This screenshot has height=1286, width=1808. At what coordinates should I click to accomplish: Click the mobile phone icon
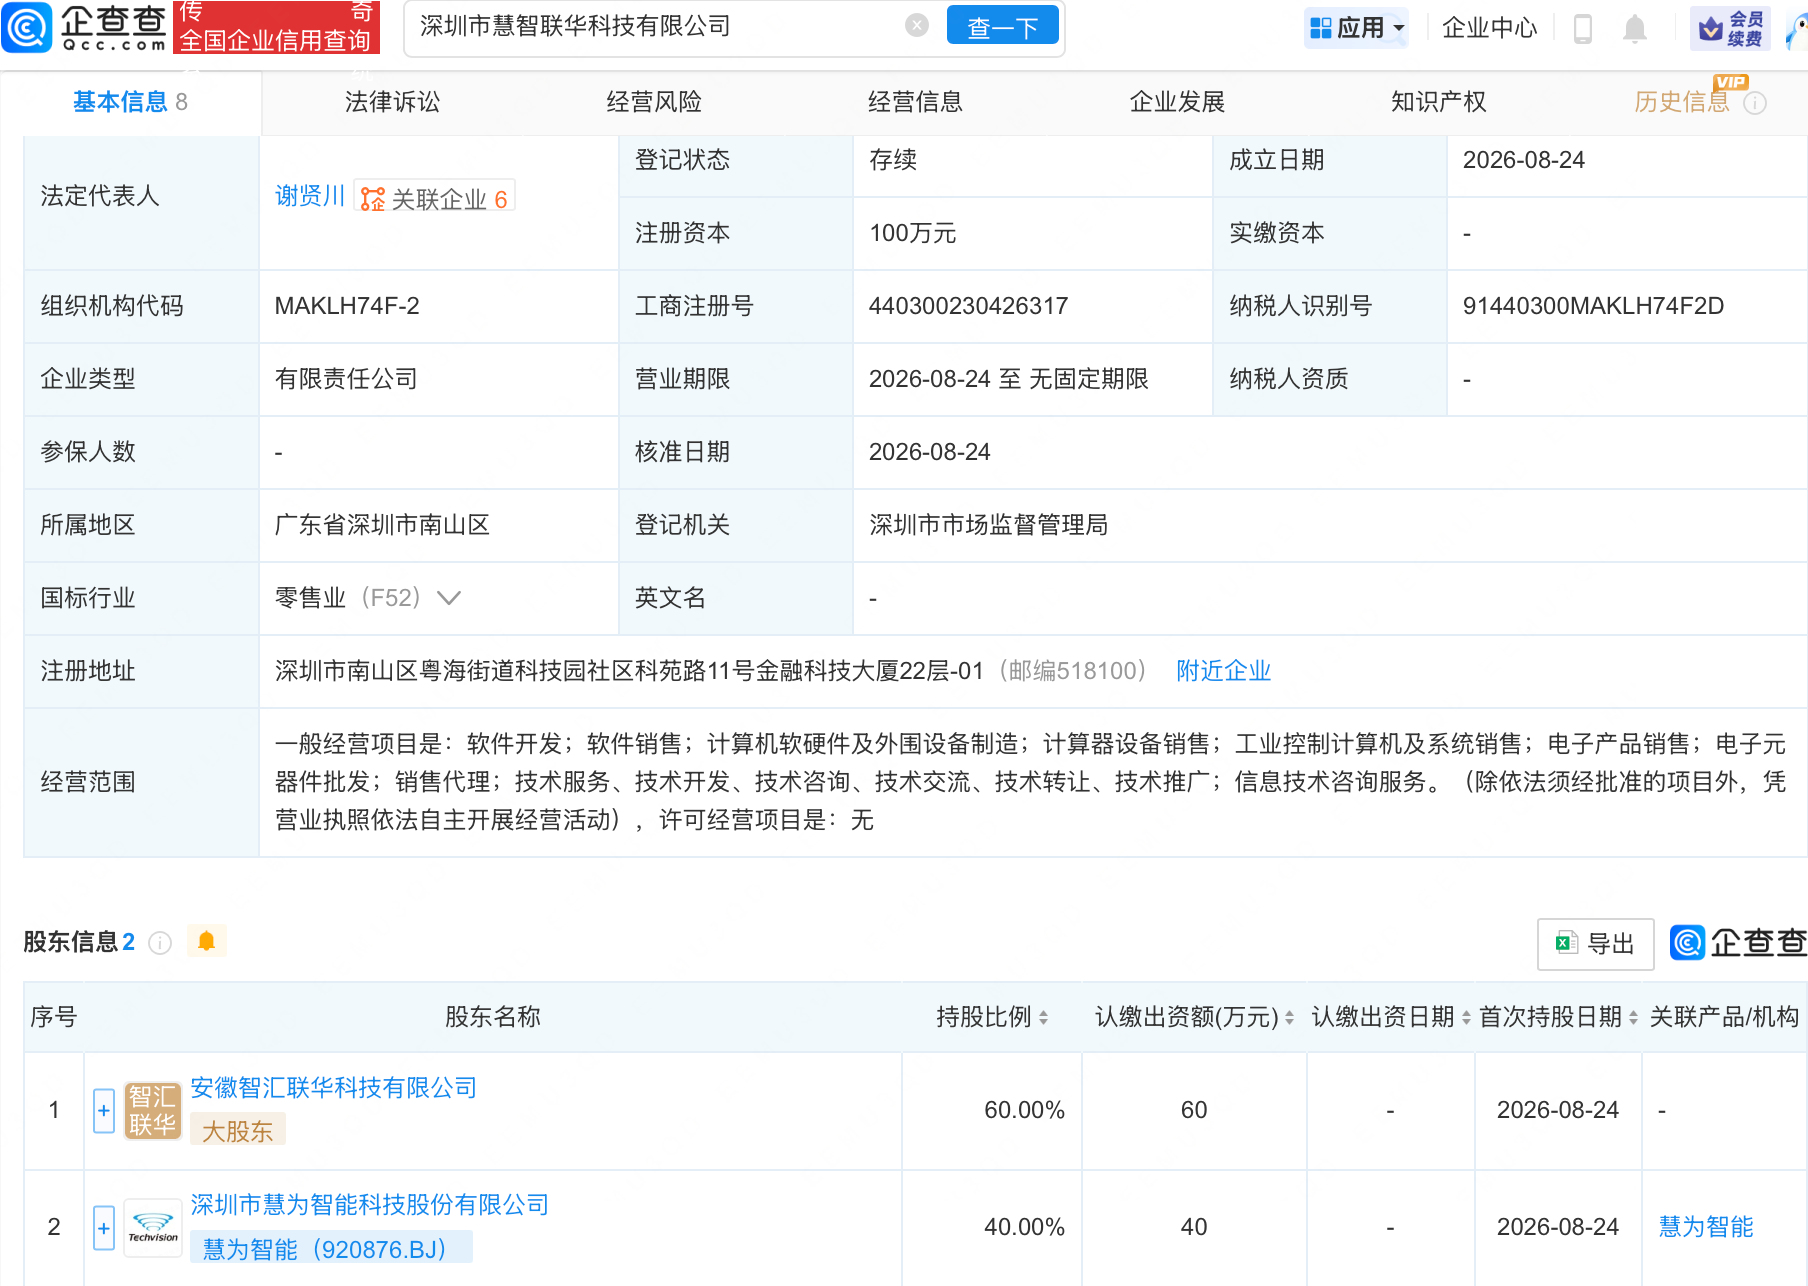[1583, 28]
